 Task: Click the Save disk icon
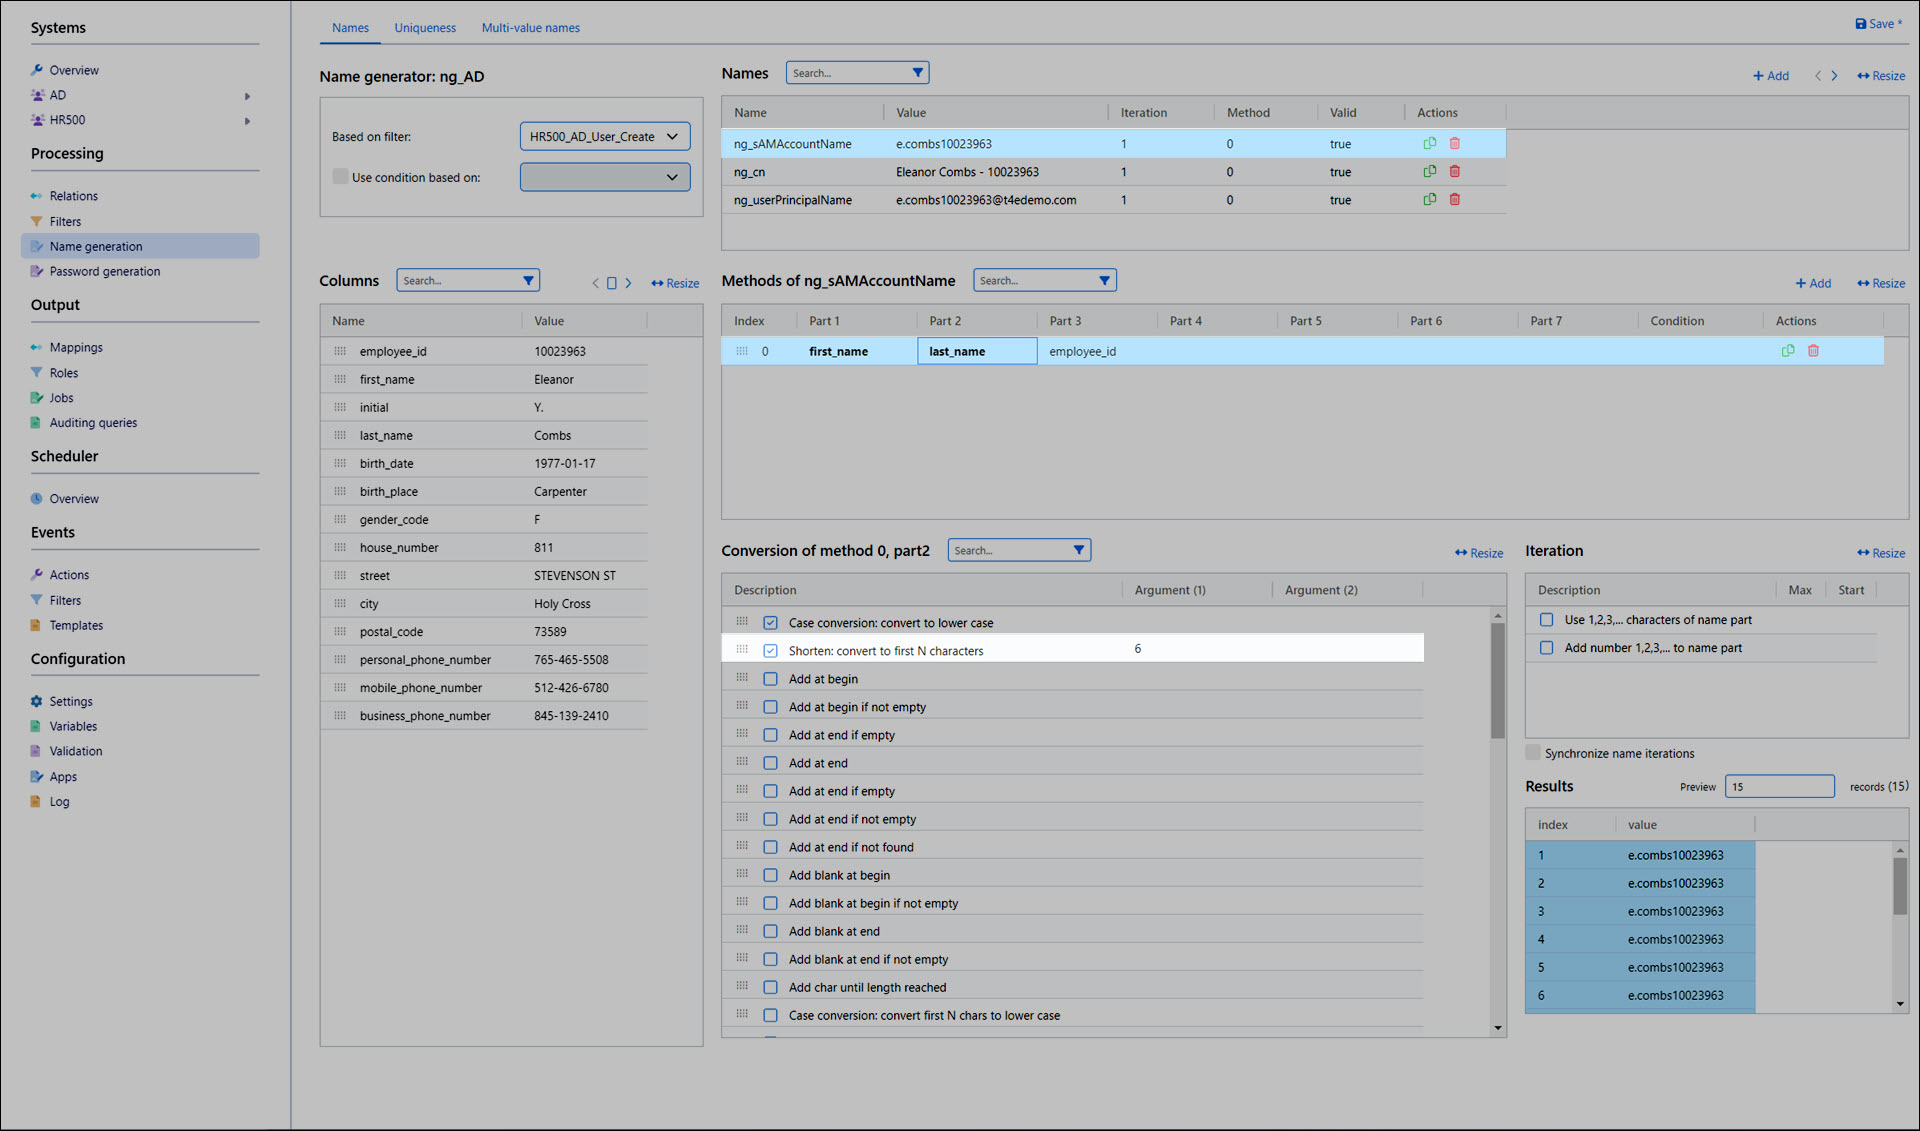click(1860, 24)
